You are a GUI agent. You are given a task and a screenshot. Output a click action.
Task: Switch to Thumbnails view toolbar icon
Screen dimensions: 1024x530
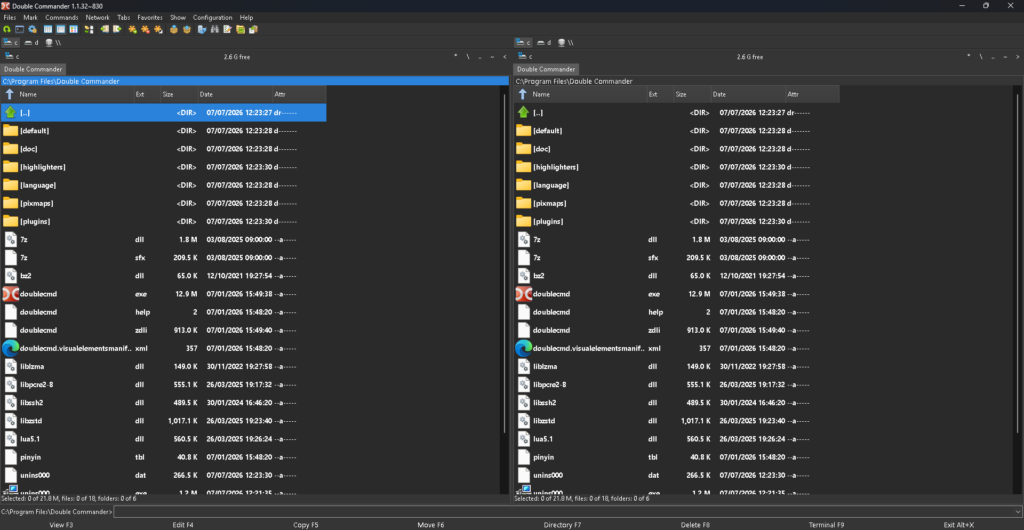tap(73, 29)
